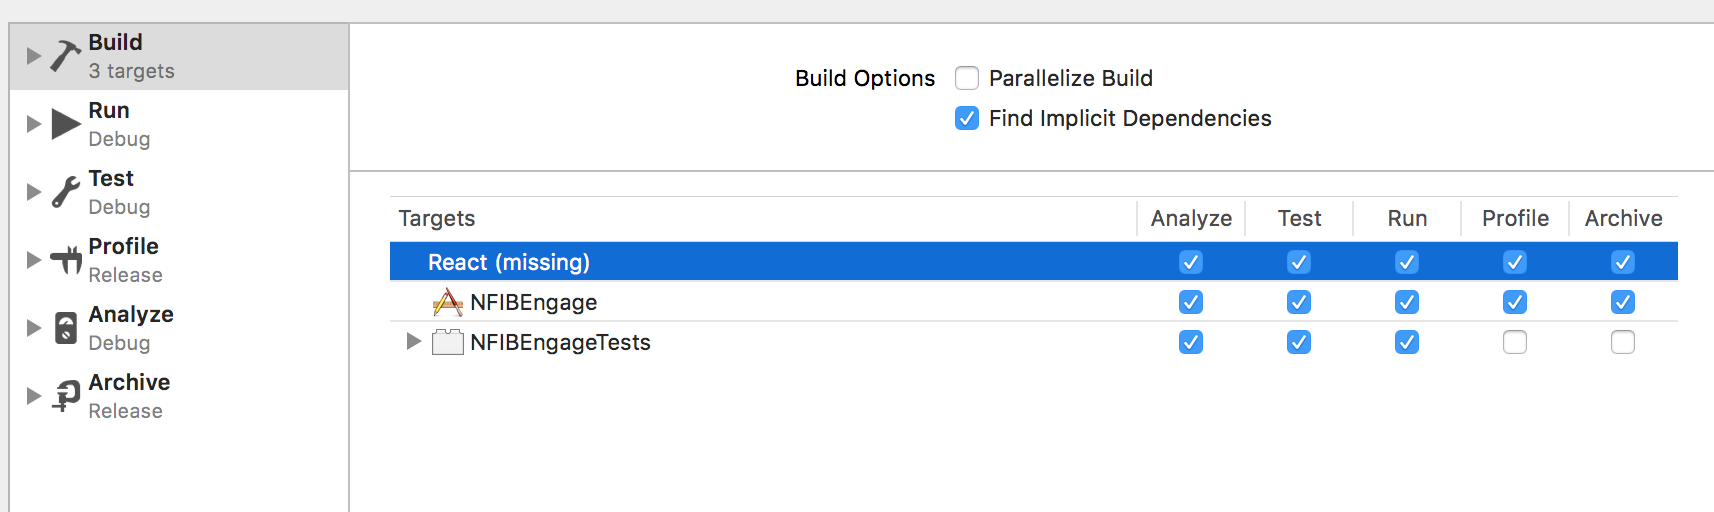Click the Archive action icon
The height and width of the screenshot is (512, 1714).
coord(66,396)
